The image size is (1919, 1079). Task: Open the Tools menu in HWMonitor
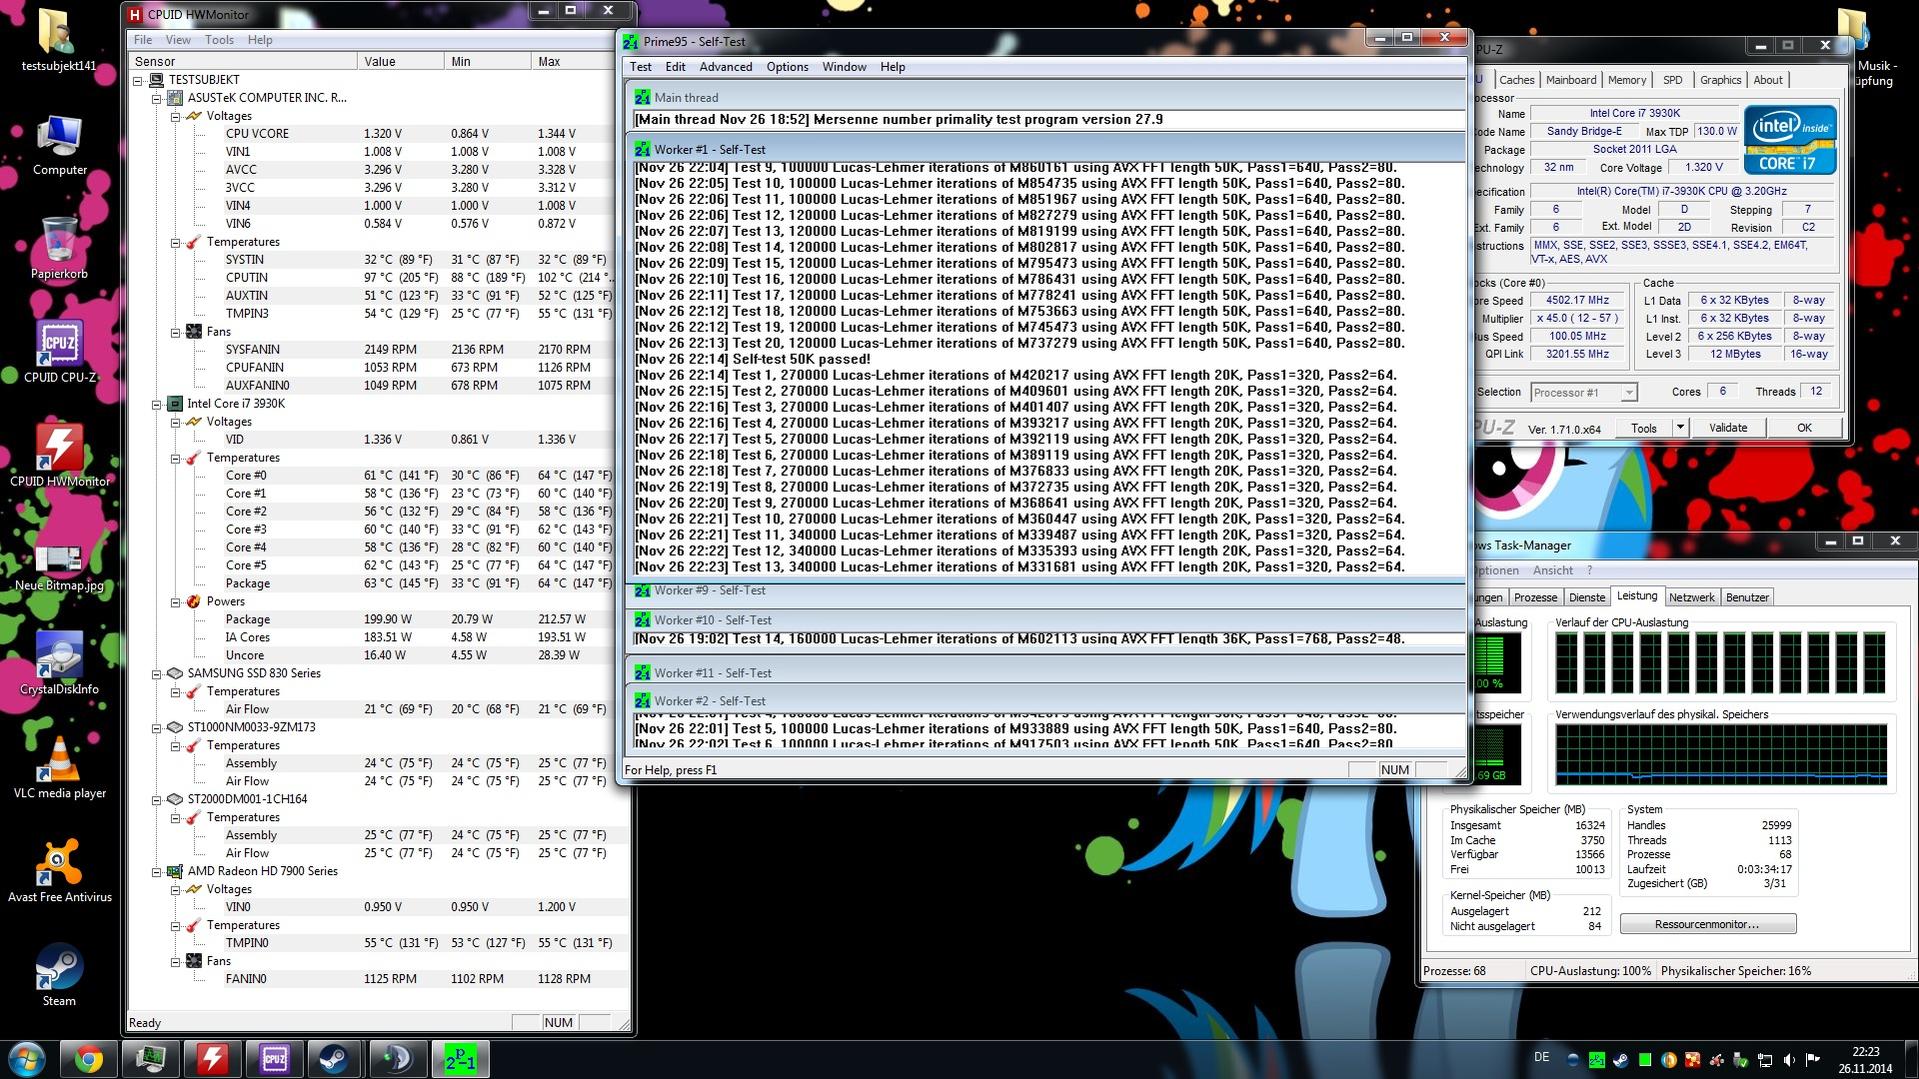[x=219, y=40]
